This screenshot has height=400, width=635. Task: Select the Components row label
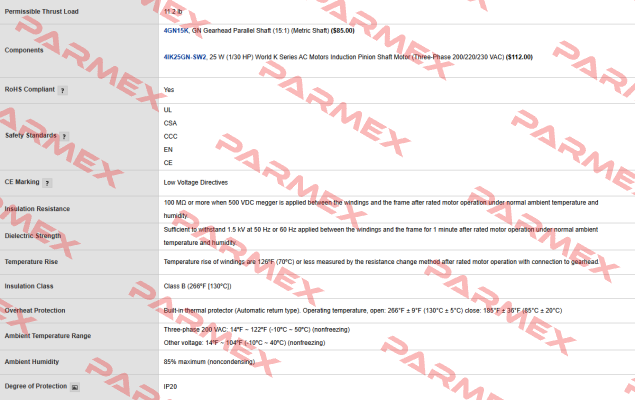click(x=23, y=50)
